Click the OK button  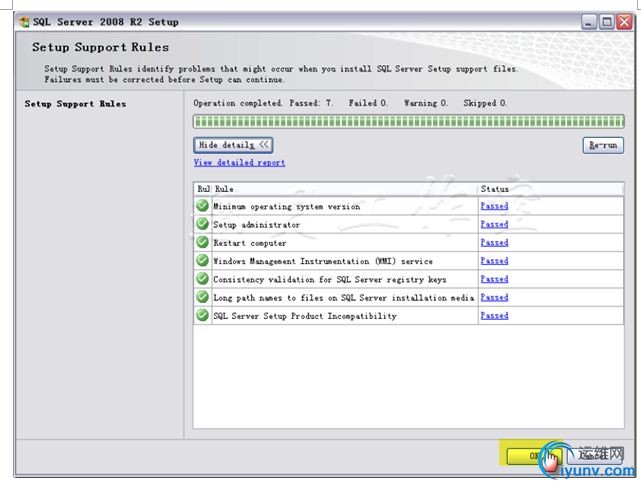click(533, 456)
